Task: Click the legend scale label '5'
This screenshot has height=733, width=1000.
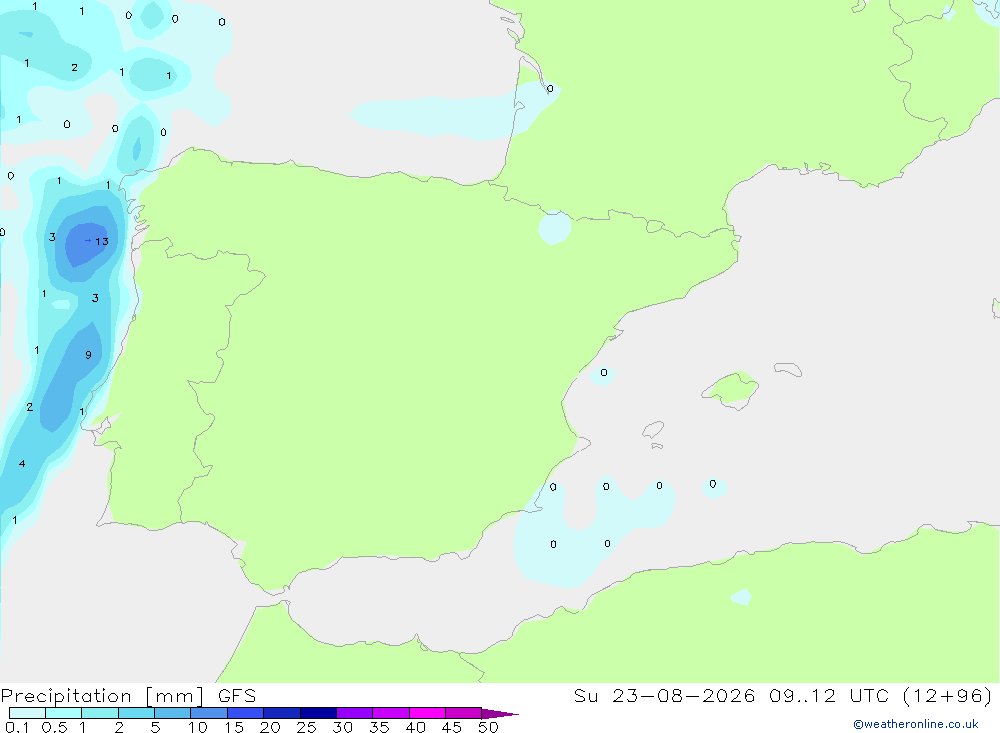Action: [155, 727]
